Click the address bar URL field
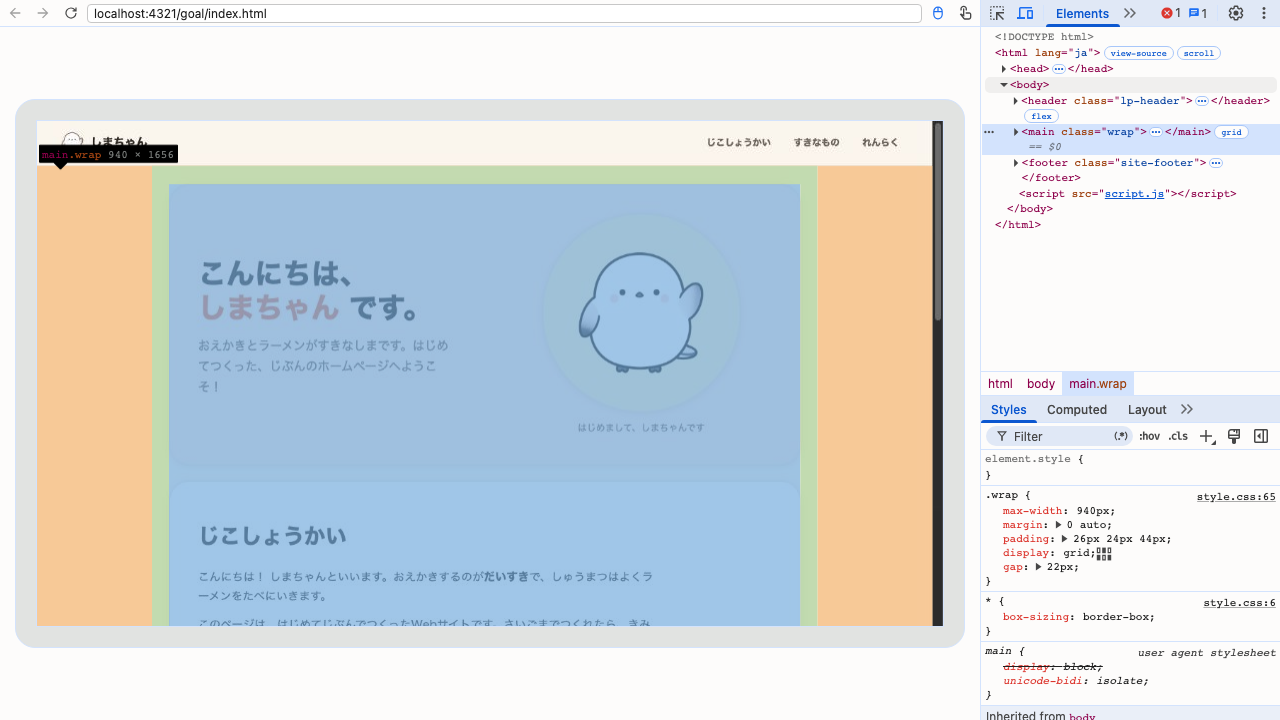The width and height of the screenshot is (1280, 720). [x=504, y=13]
